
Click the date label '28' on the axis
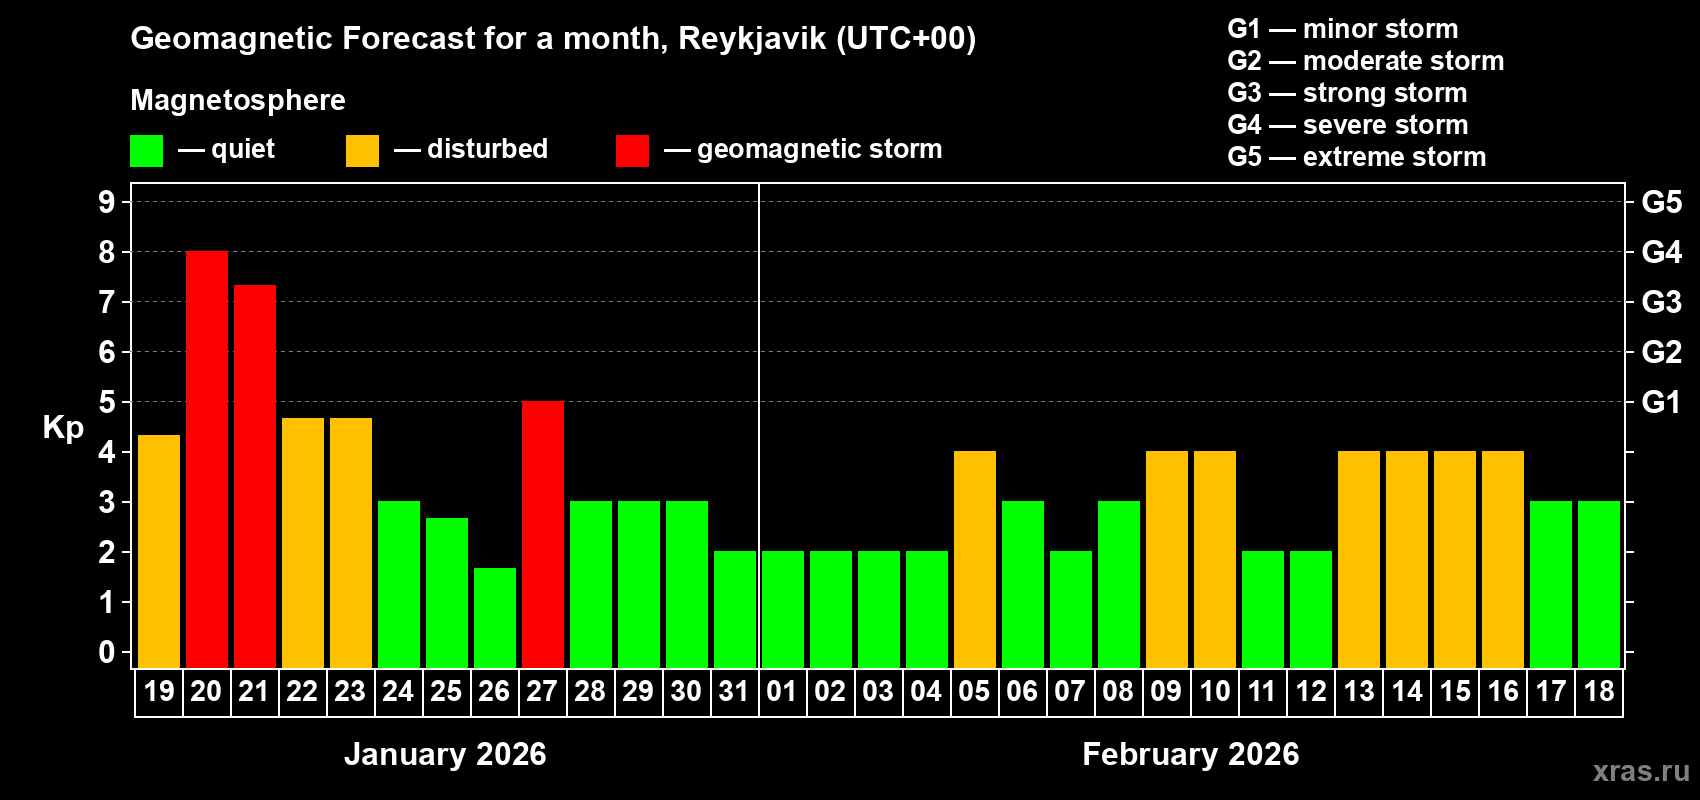pos(590,691)
